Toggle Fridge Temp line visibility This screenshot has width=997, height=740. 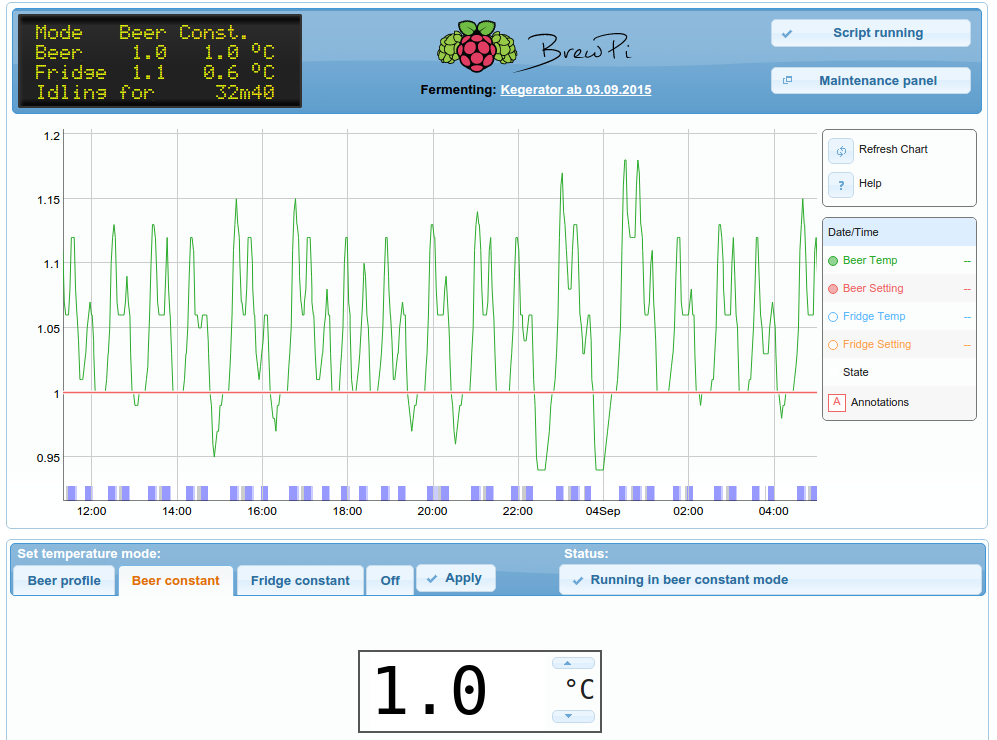click(899, 317)
